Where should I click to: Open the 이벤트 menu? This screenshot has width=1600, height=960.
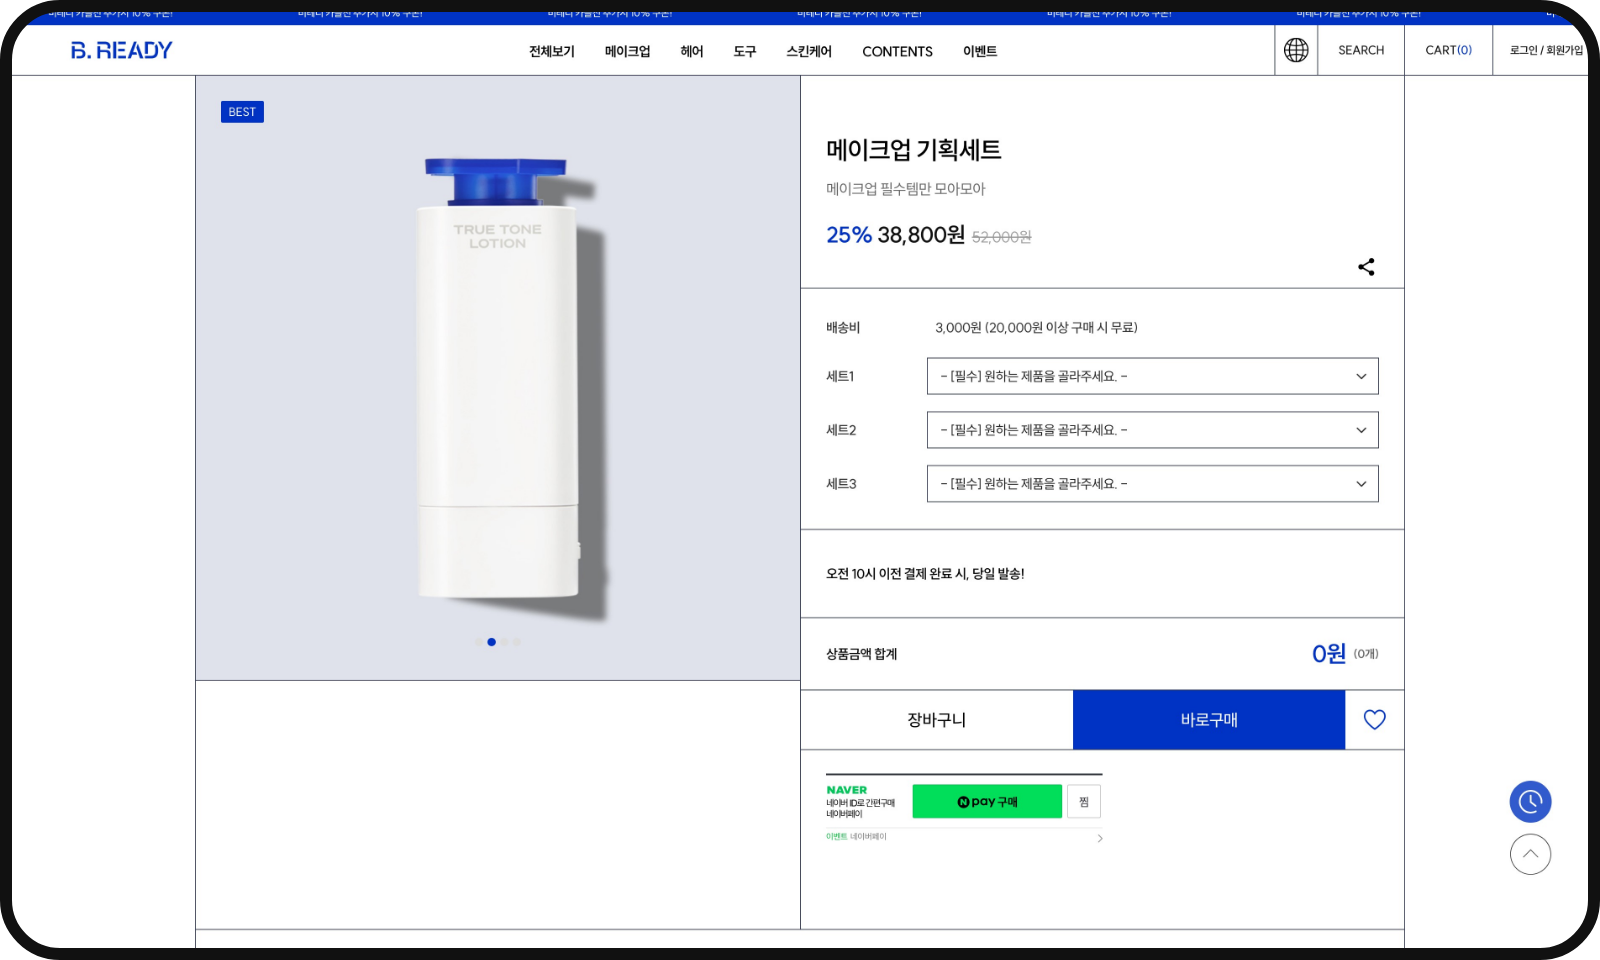point(979,52)
